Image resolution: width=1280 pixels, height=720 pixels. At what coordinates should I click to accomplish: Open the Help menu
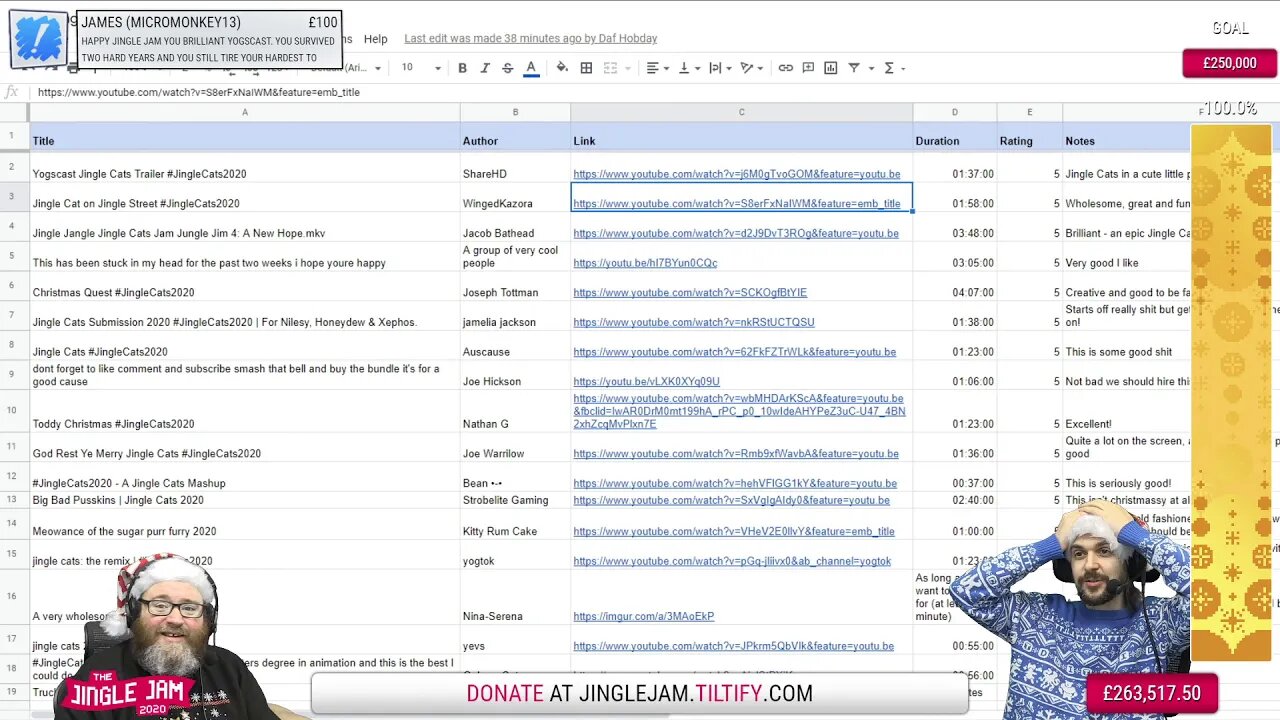click(376, 39)
